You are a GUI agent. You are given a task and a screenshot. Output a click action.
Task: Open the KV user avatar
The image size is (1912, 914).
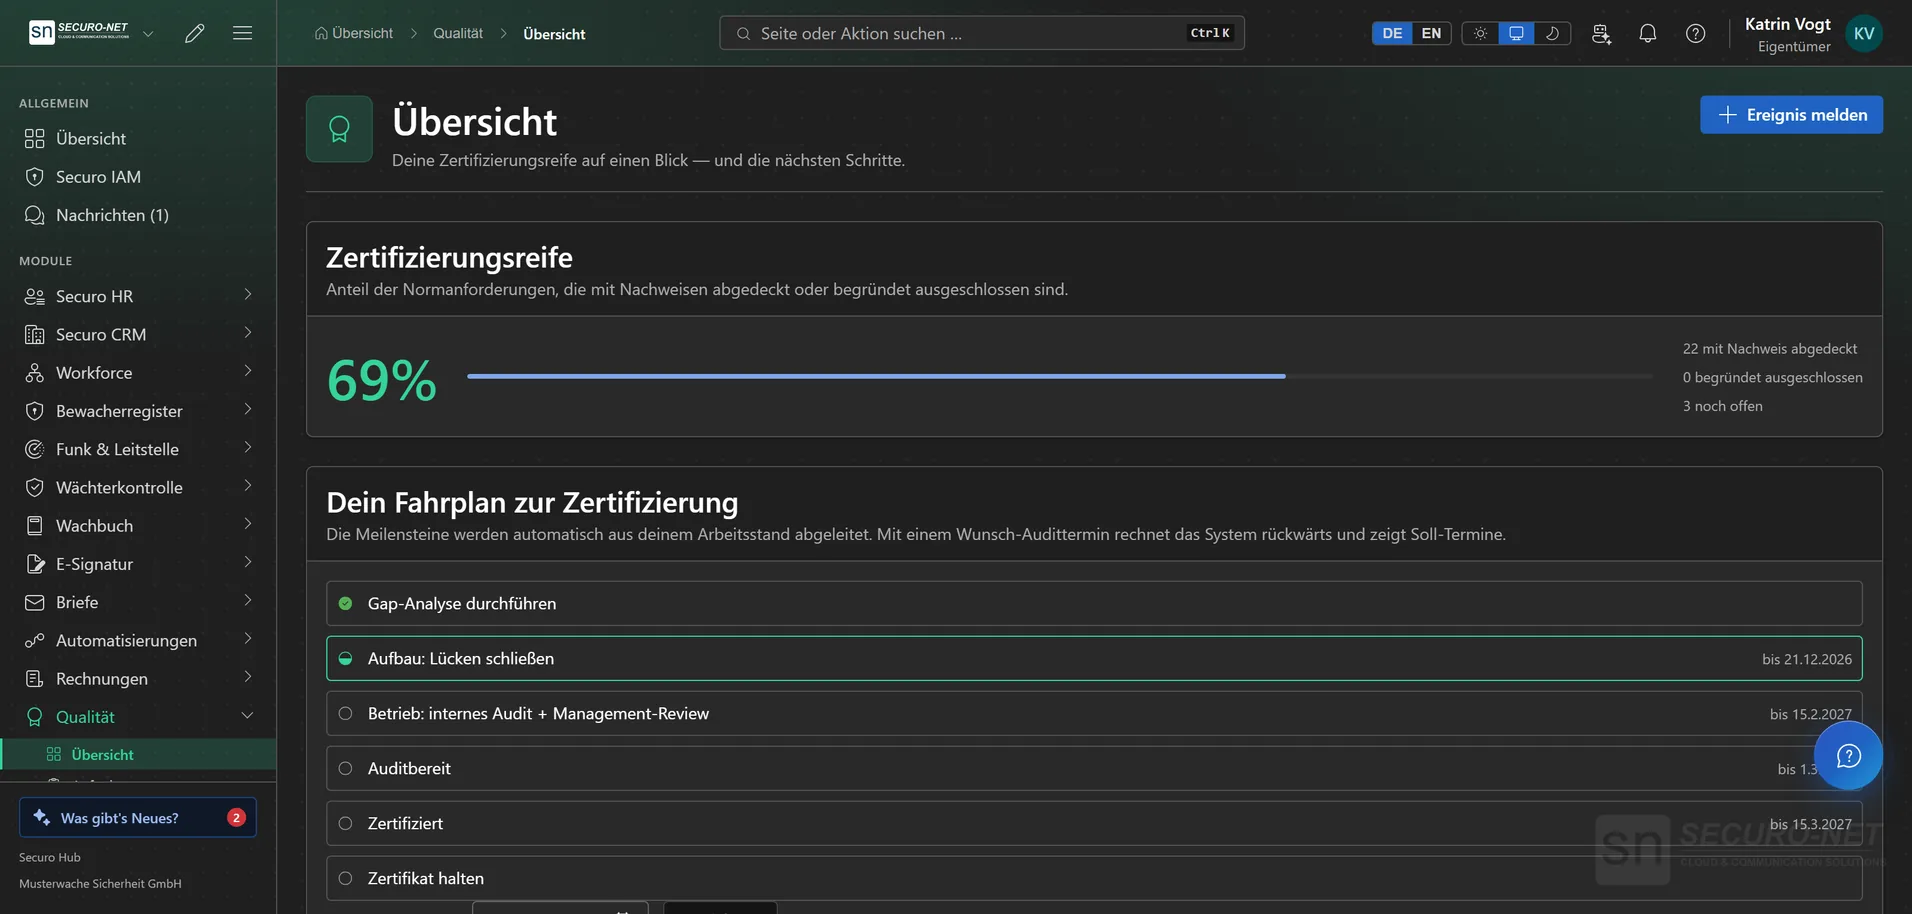(1864, 33)
